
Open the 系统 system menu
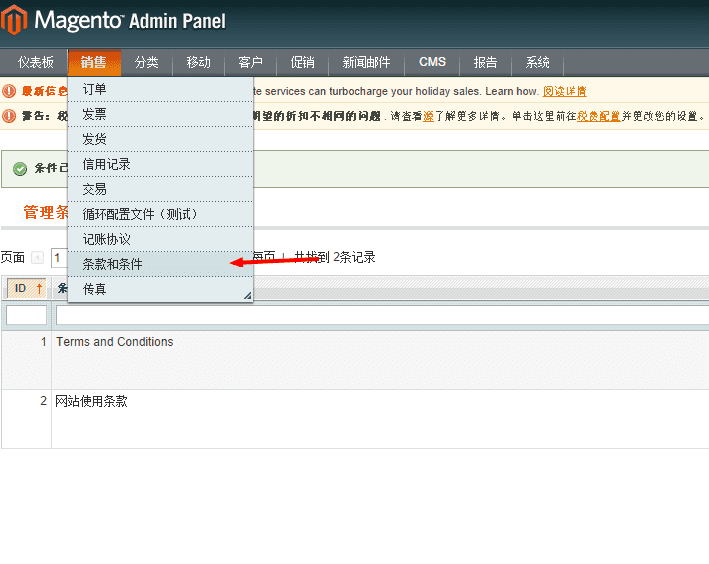point(537,62)
